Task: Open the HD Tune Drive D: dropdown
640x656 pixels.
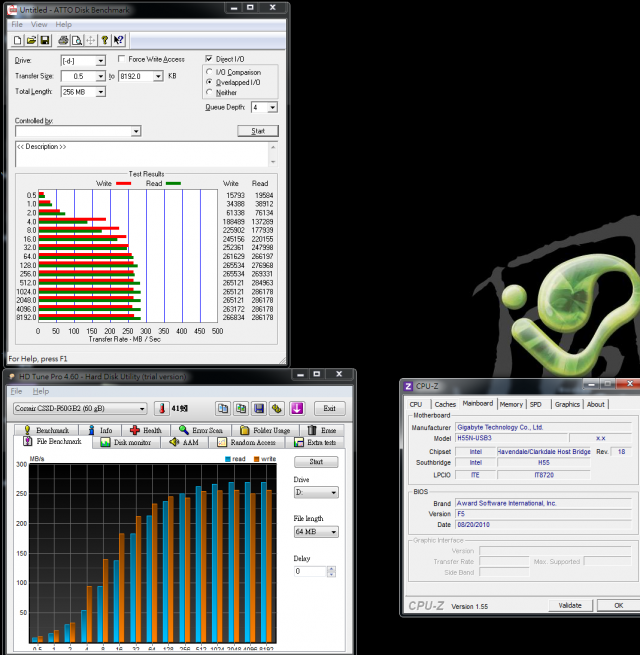Action: (316, 492)
